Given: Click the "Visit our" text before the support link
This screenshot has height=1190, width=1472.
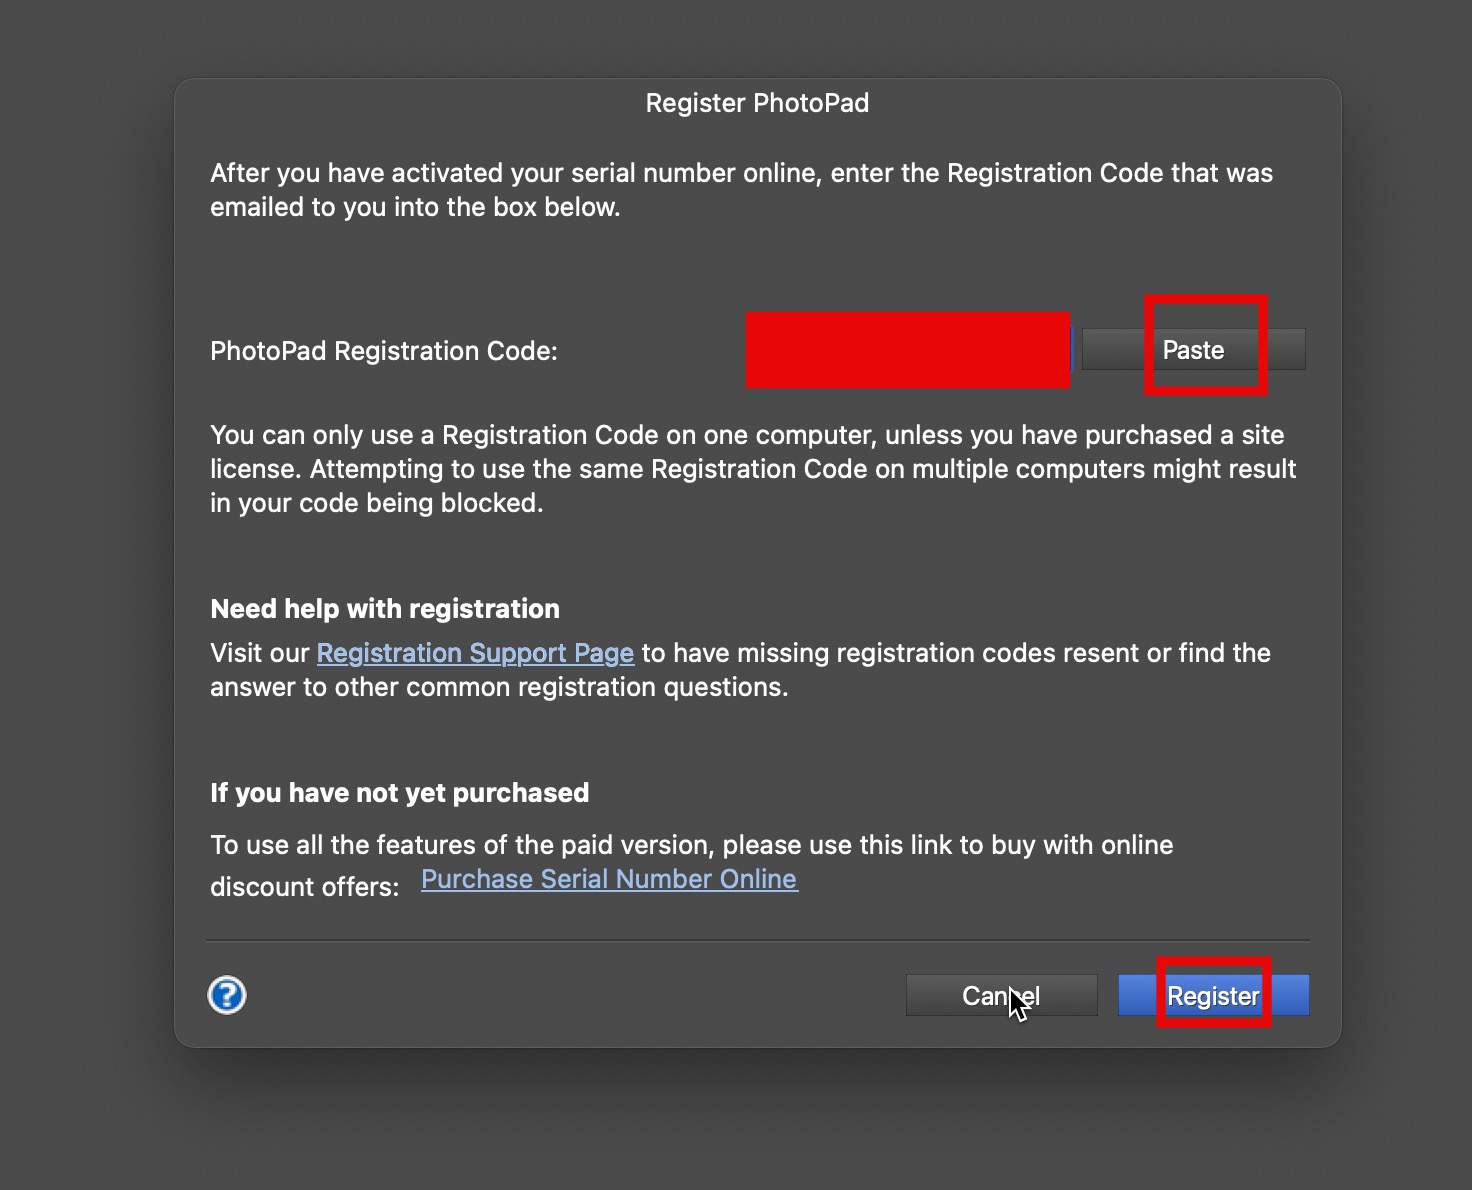Looking at the screenshot, I should tap(260, 653).
